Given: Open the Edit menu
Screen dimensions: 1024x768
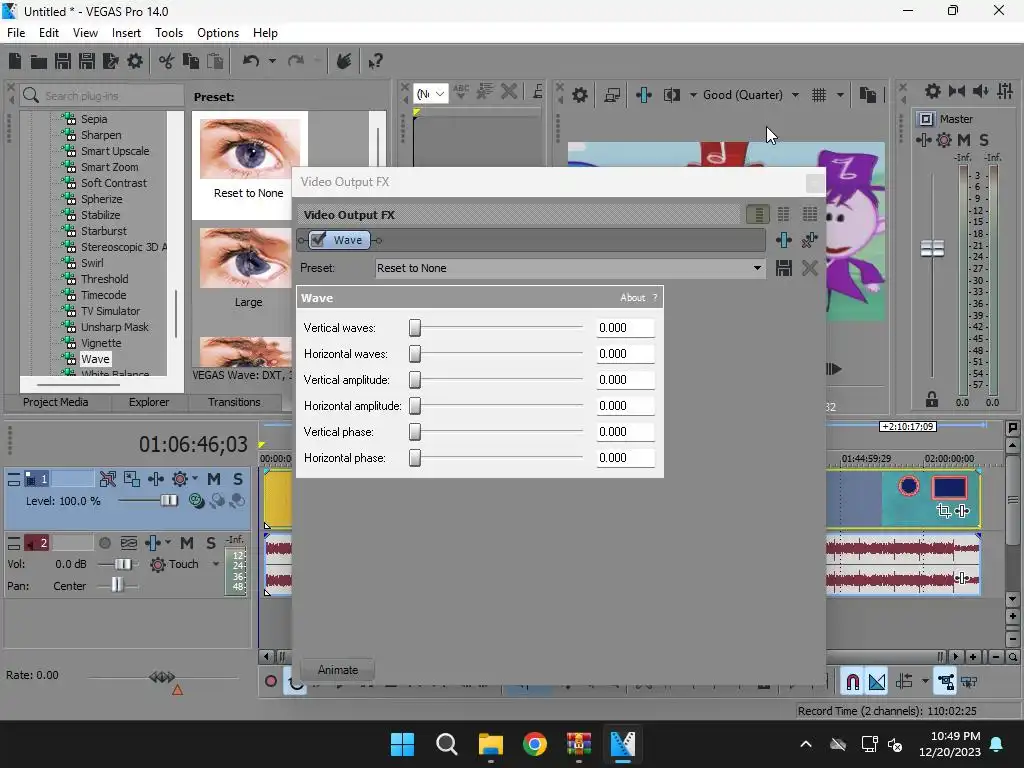Looking at the screenshot, I should [x=49, y=33].
